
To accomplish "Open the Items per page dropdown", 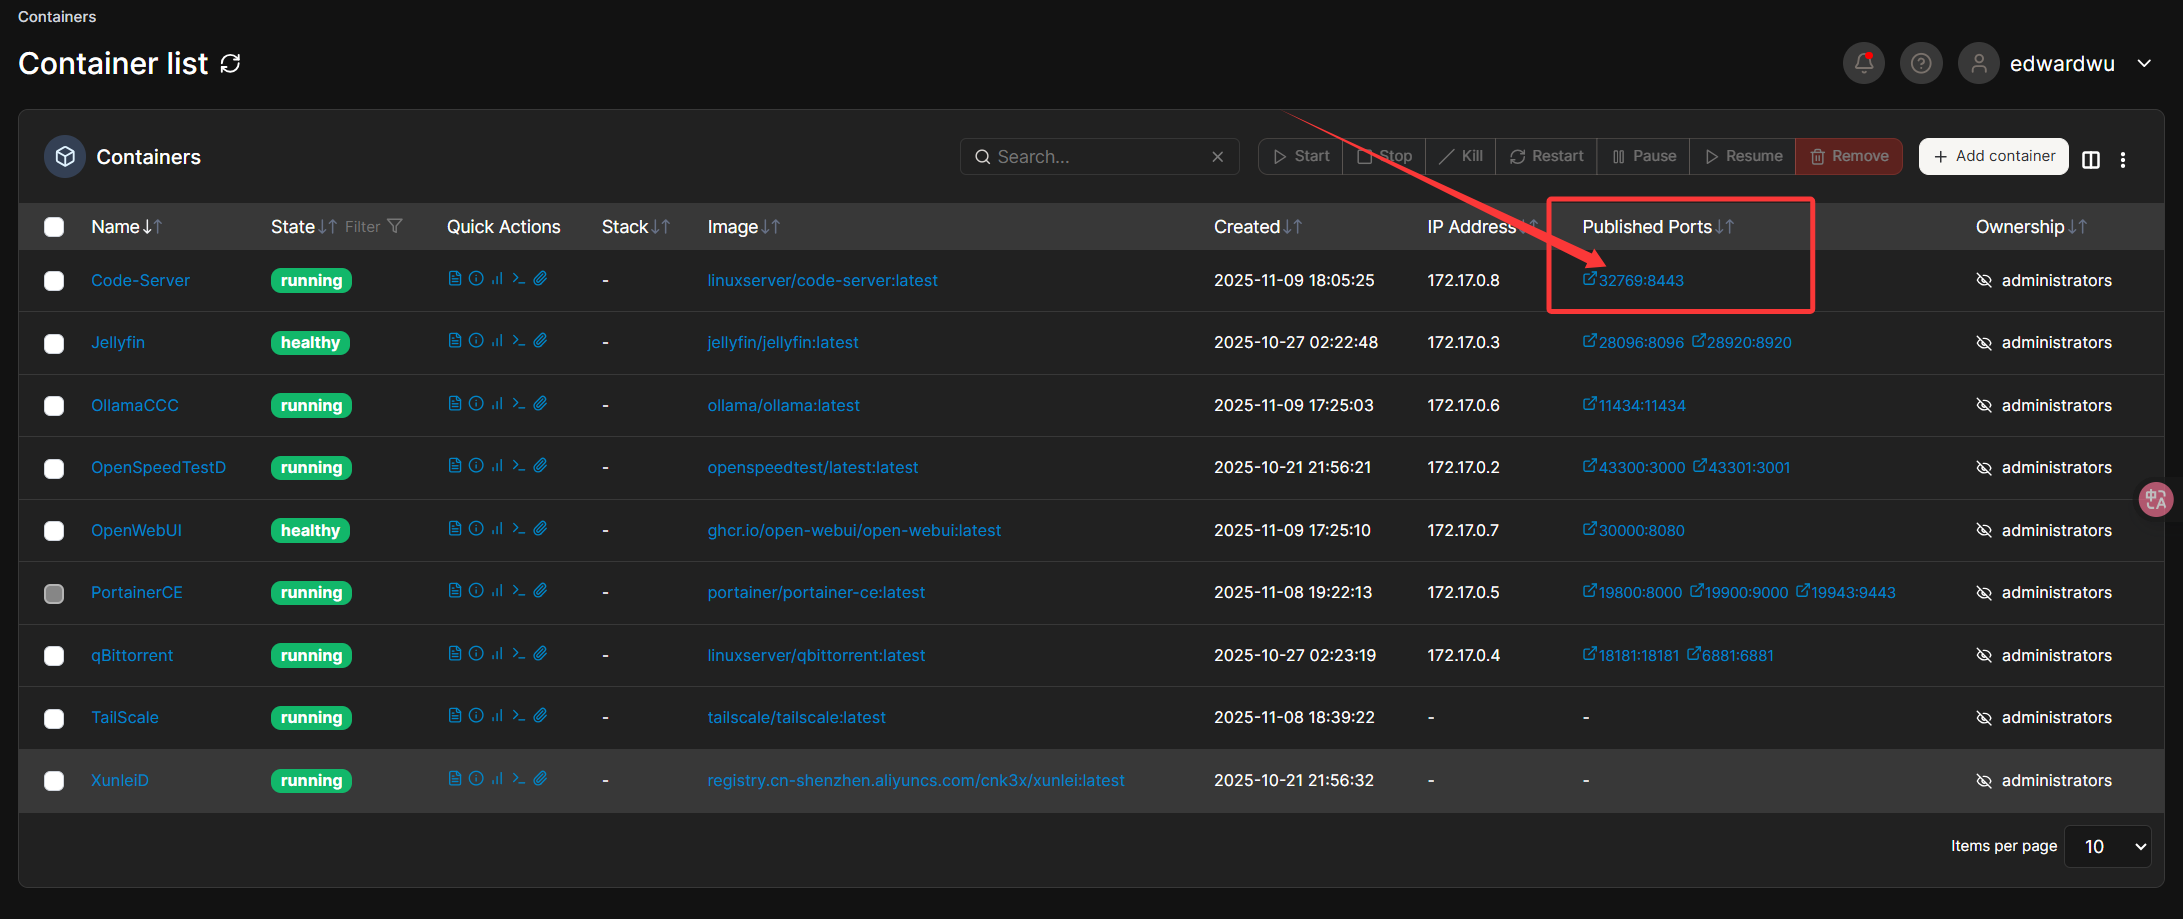I will 2106,846.
